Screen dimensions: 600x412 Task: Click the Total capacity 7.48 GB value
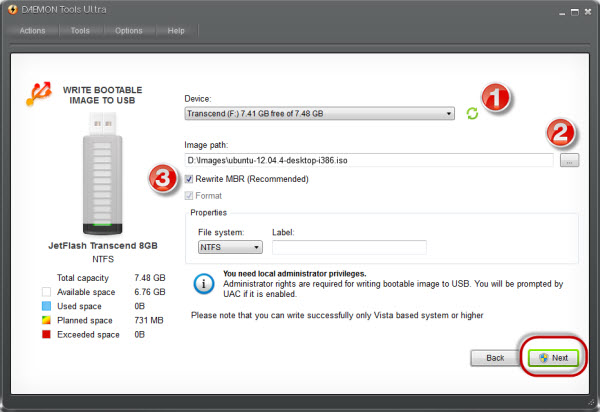coord(150,278)
